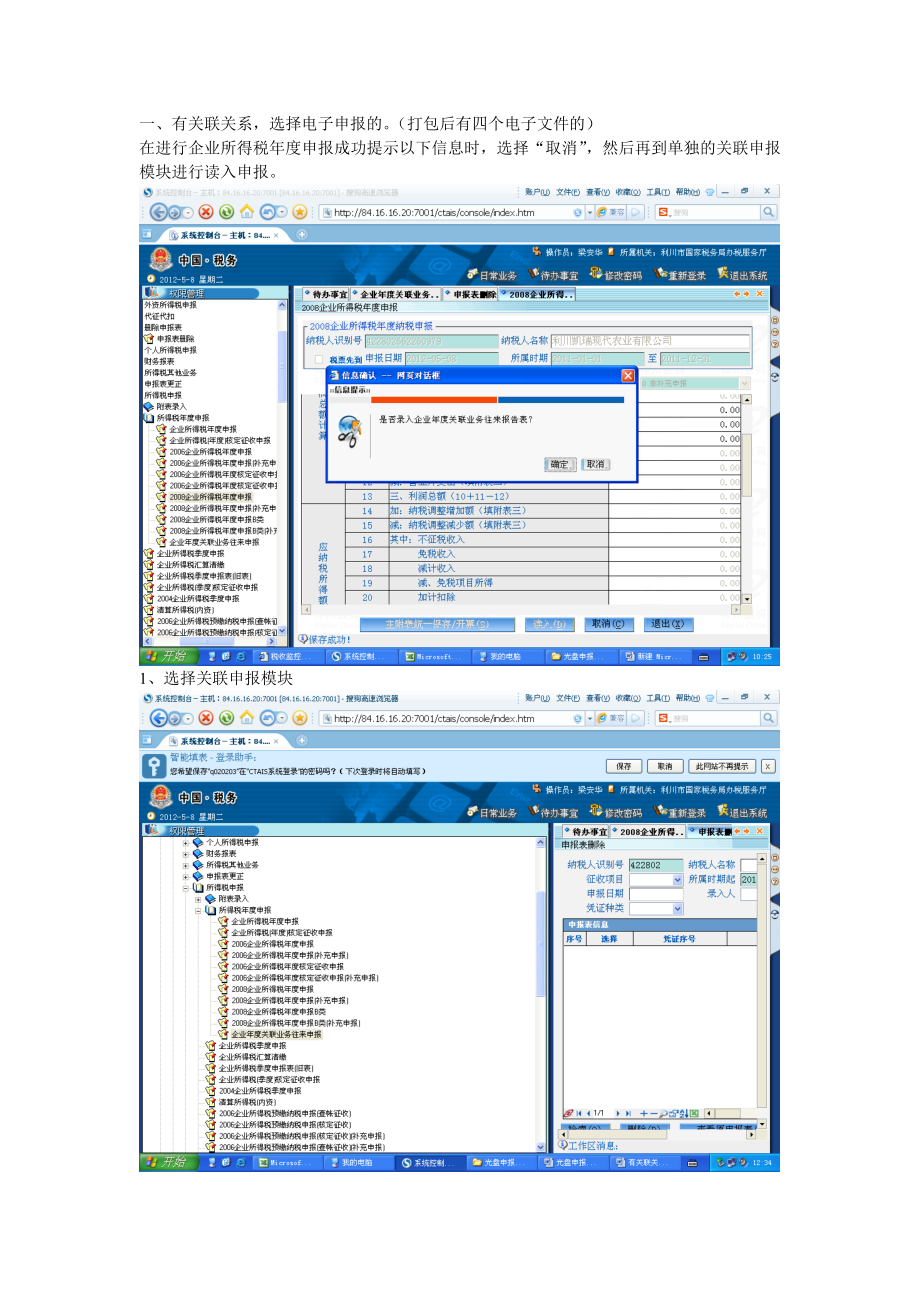Open the 收藏(O) menu in the bottom browser
Viewport: 920px width, 1302px height.
coord(628,697)
